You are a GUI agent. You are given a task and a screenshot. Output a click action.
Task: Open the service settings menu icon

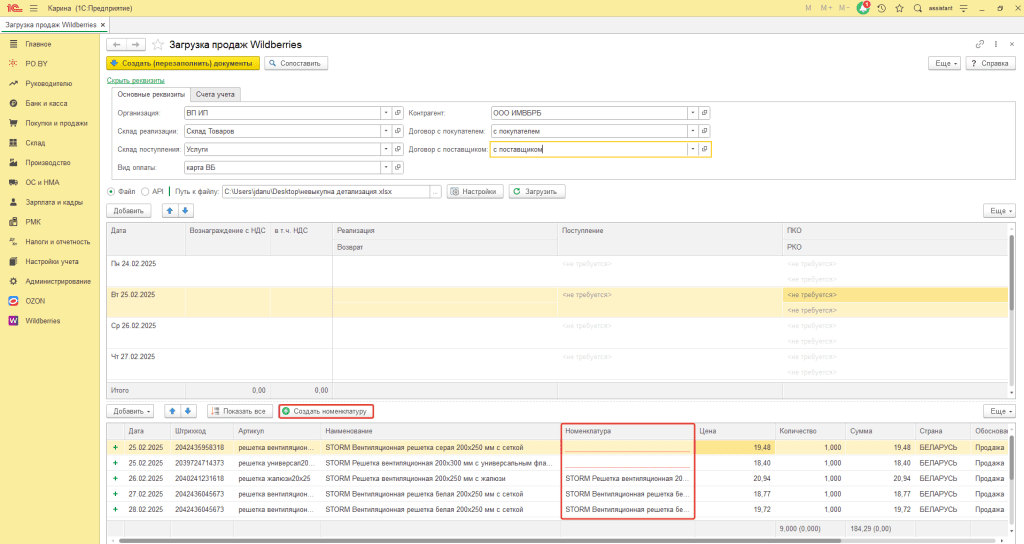pyautogui.click(x=964, y=8)
